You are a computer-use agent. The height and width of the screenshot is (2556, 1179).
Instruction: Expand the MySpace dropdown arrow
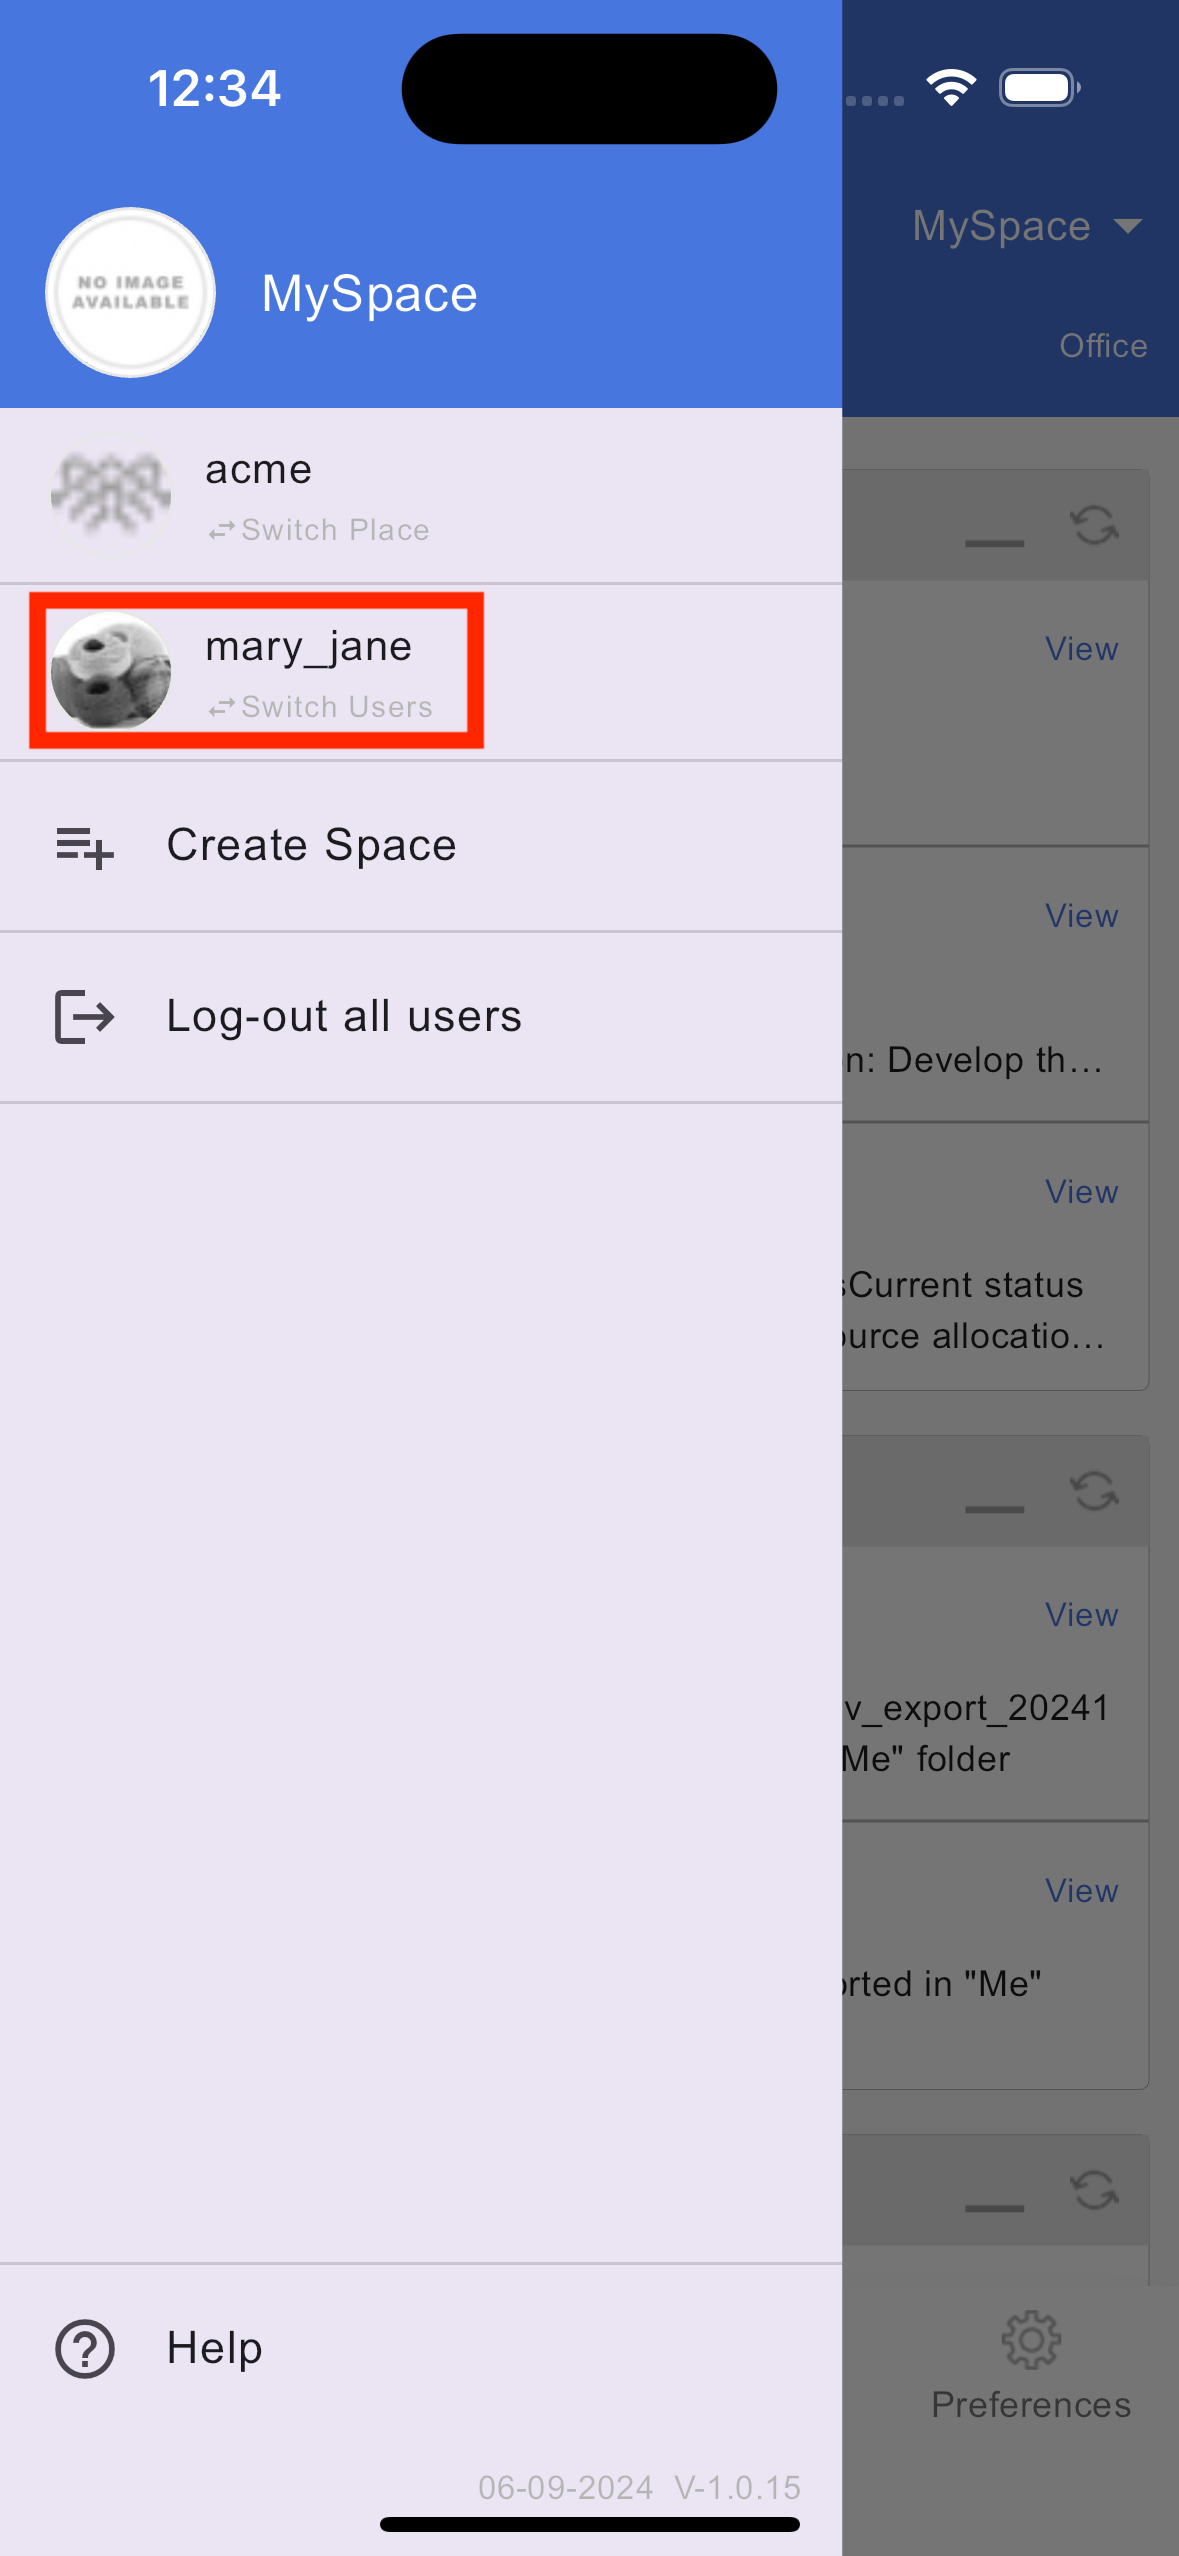click(x=1128, y=226)
